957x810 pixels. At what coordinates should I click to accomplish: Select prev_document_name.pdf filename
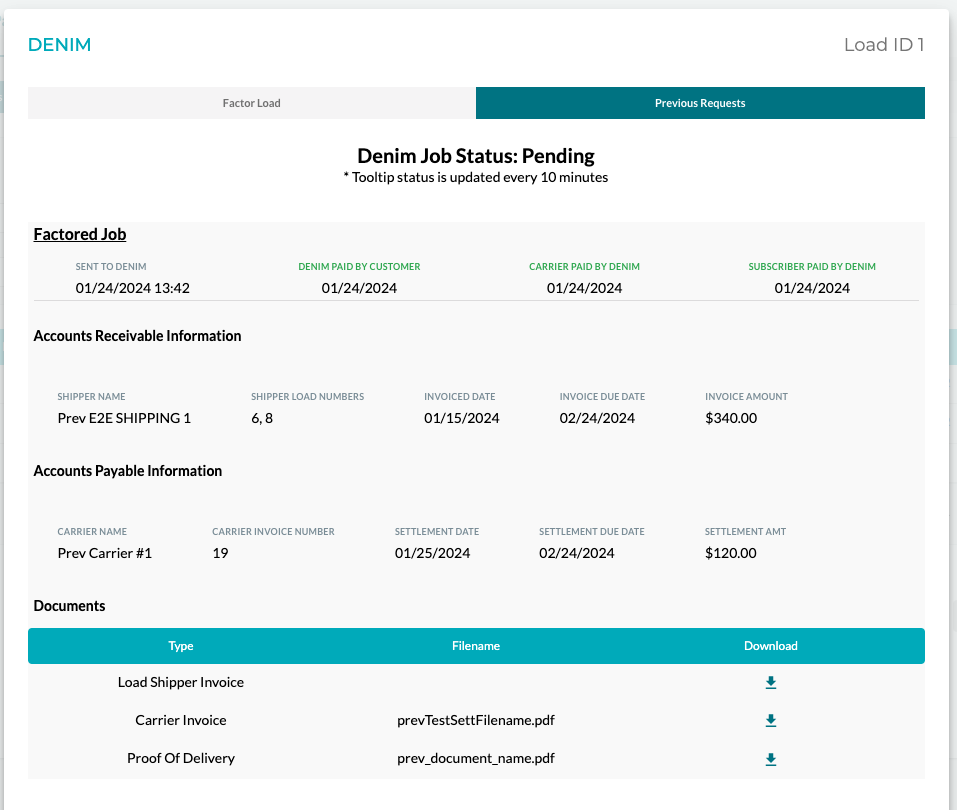click(x=475, y=758)
